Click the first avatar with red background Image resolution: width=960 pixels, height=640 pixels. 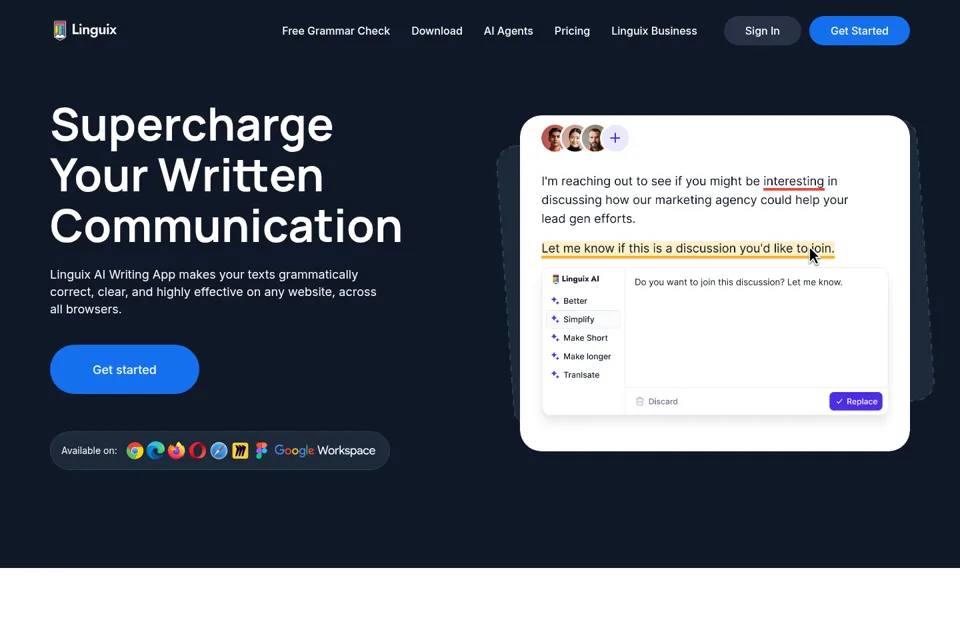tap(553, 138)
